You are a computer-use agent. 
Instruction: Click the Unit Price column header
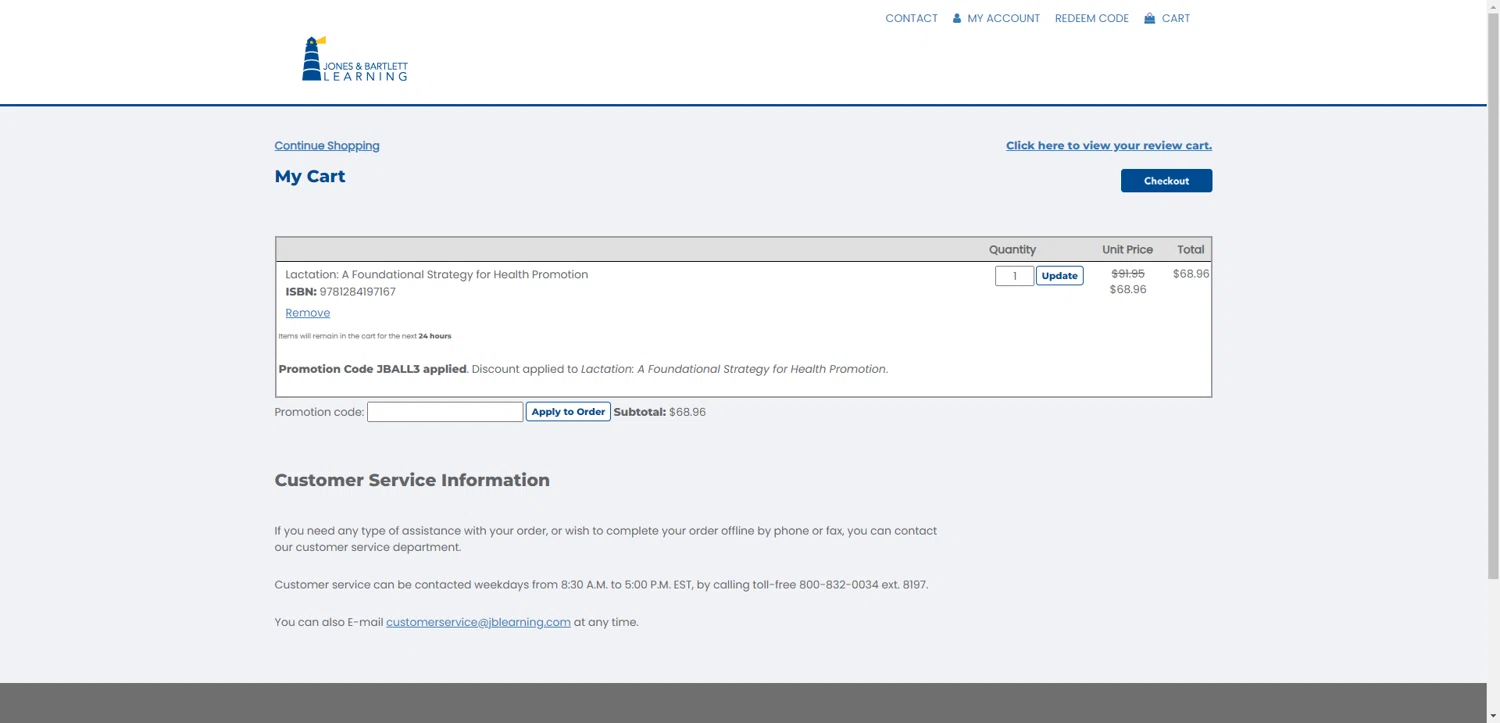tap(1127, 250)
